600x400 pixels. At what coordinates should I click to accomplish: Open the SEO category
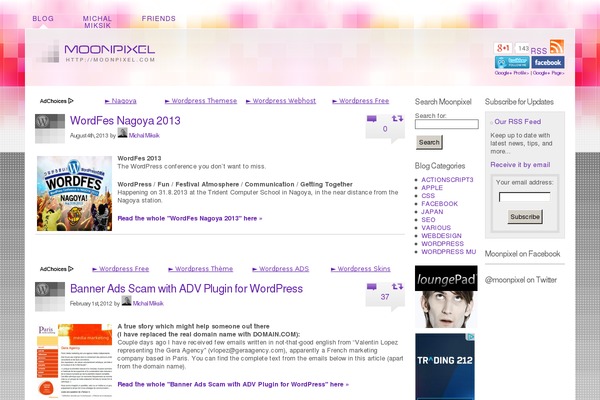click(428, 220)
